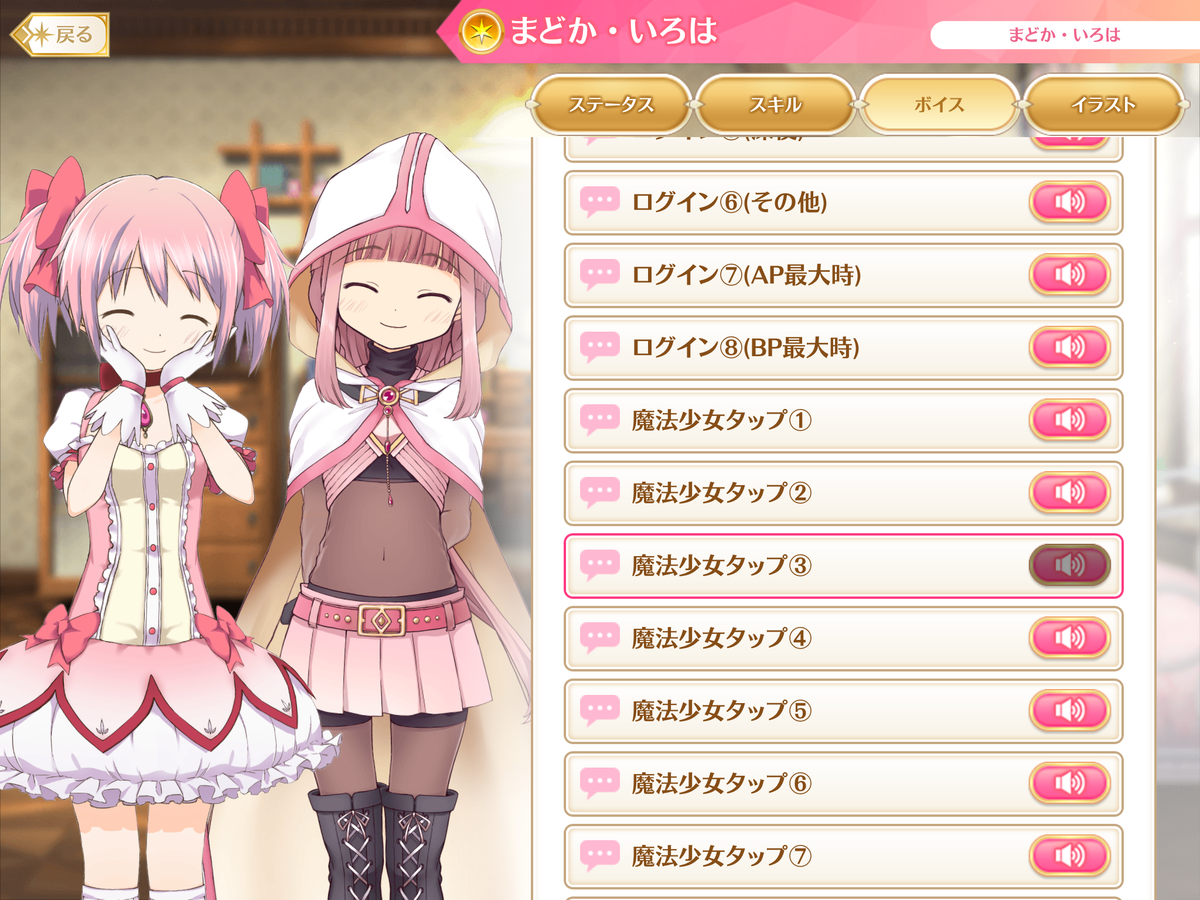The width and height of the screenshot is (1200, 900).
Task: Play voice for 魔法少女タップ⑥
Action: pos(1069,782)
